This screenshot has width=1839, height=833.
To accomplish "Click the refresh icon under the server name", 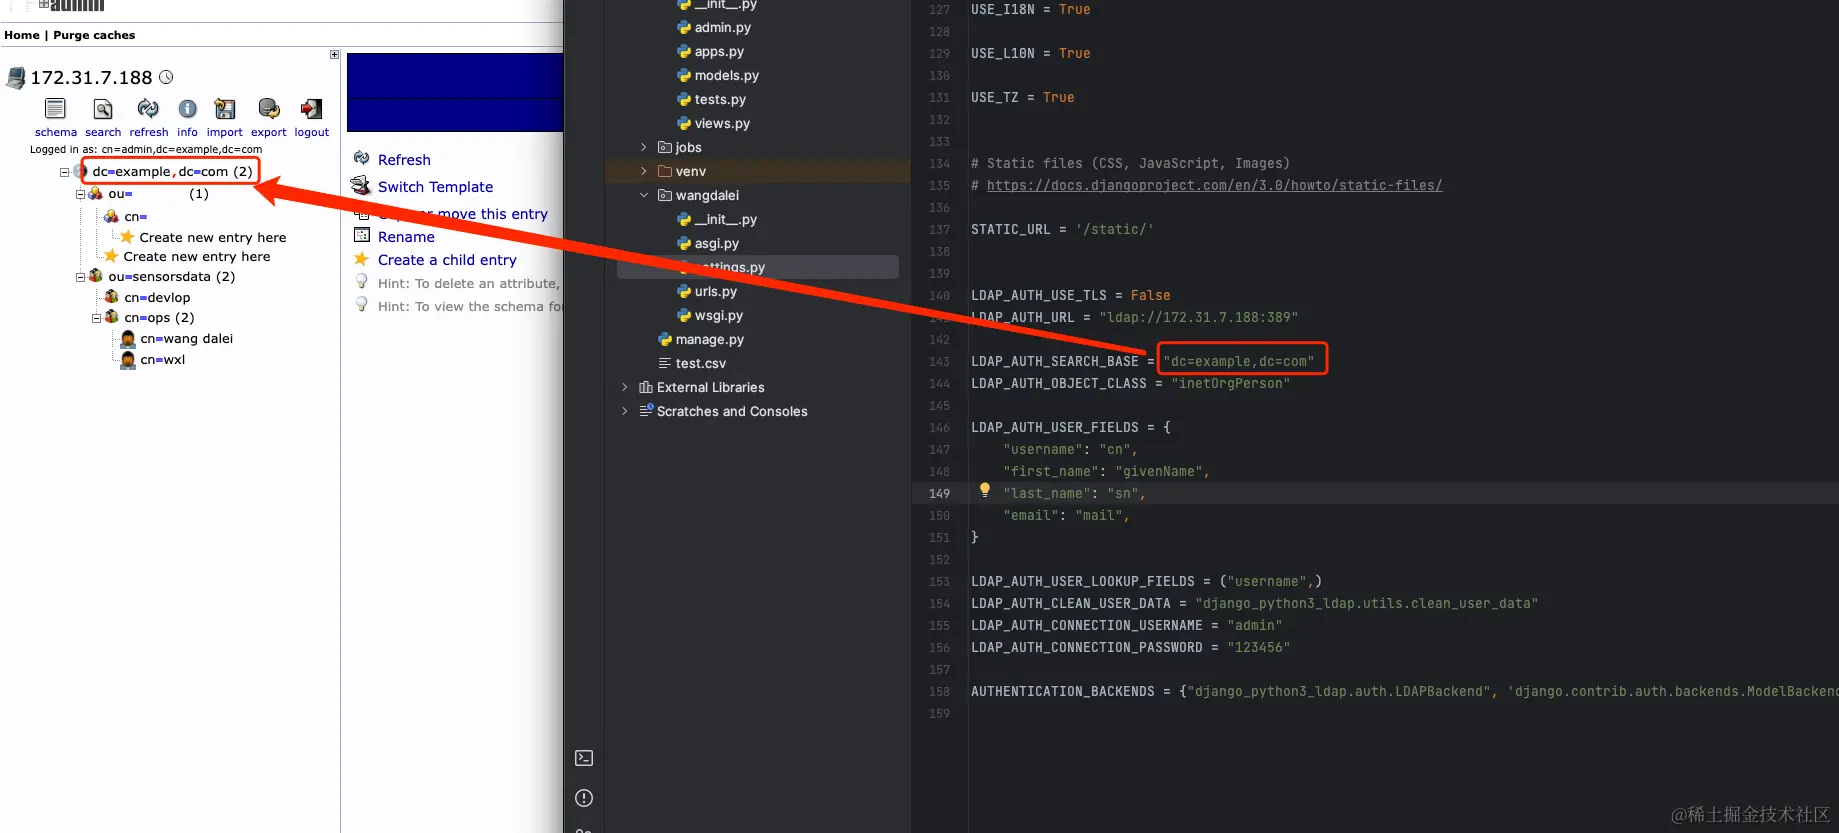I will tap(148, 108).
